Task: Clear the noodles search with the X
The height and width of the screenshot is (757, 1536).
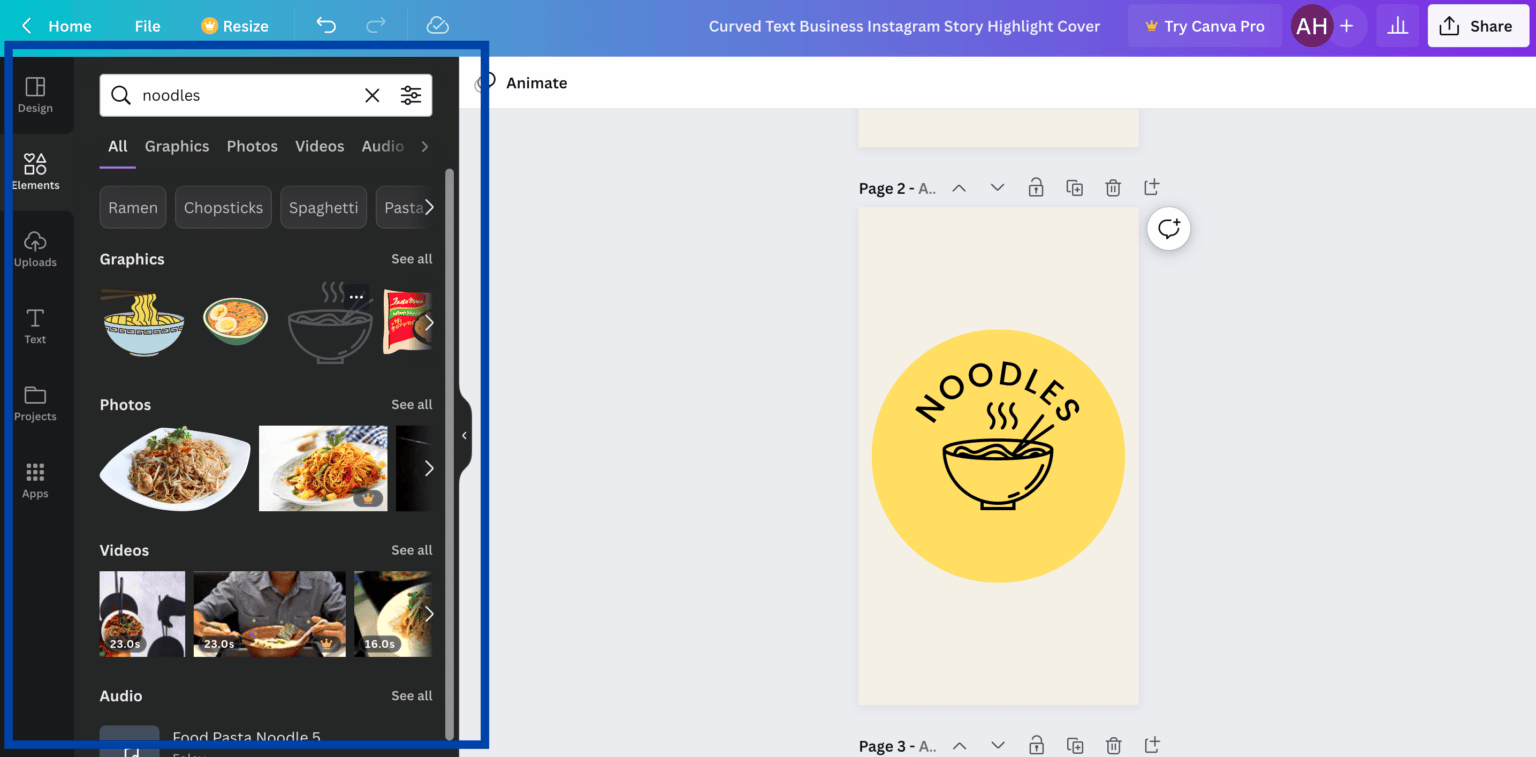Action: point(372,95)
